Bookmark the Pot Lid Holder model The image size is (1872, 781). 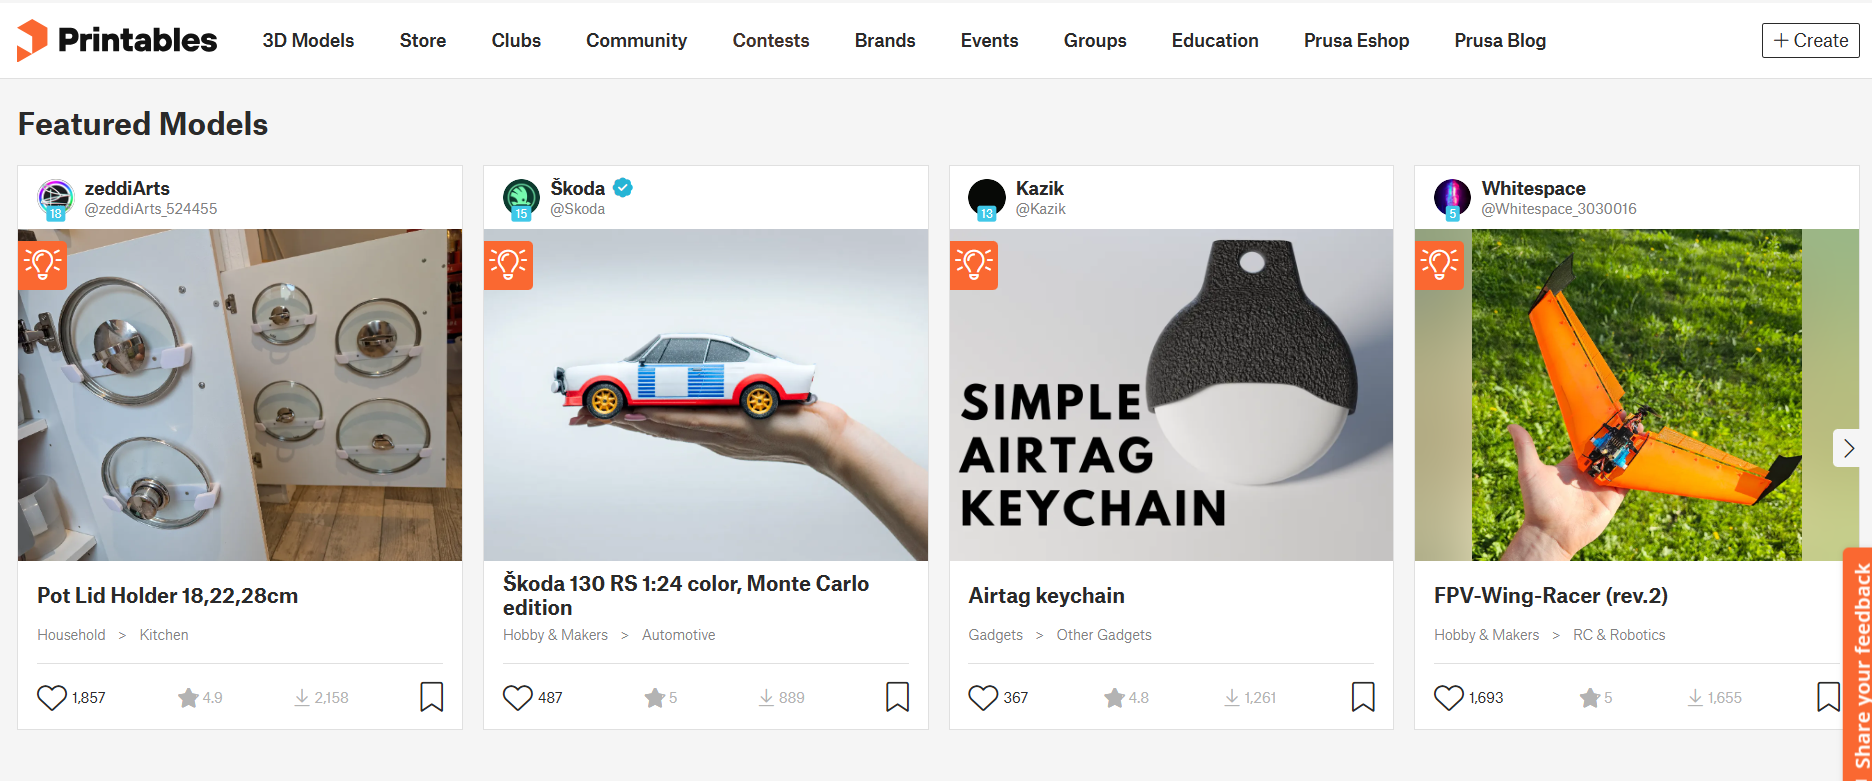tap(432, 697)
